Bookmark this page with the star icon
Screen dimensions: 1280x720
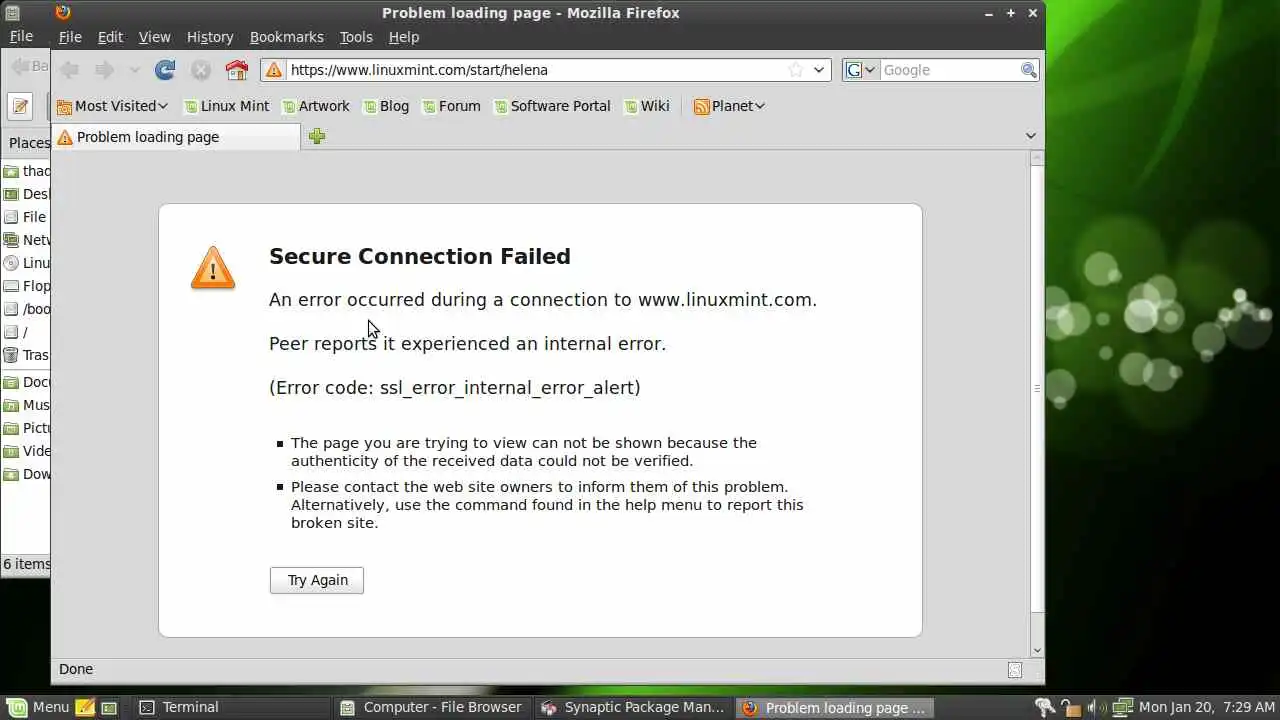(x=796, y=70)
